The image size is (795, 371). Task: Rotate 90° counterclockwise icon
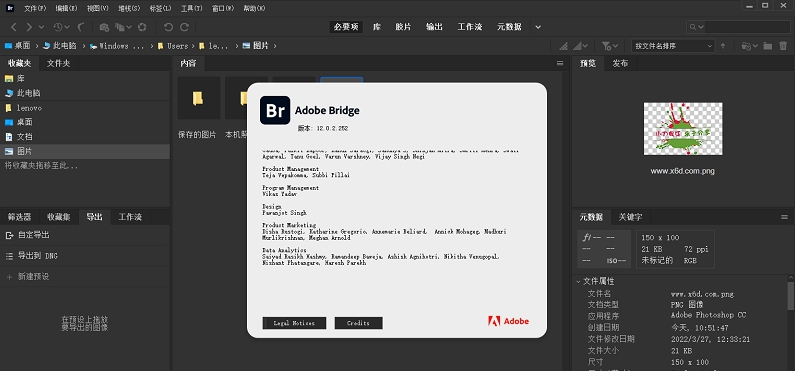coord(168,27)
